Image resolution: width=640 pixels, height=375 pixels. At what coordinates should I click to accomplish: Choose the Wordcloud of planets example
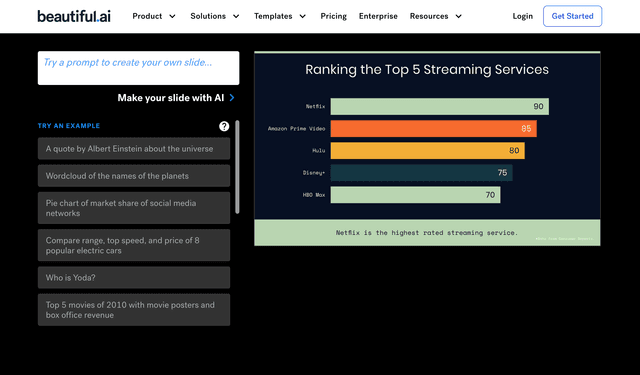pos(134,176)
